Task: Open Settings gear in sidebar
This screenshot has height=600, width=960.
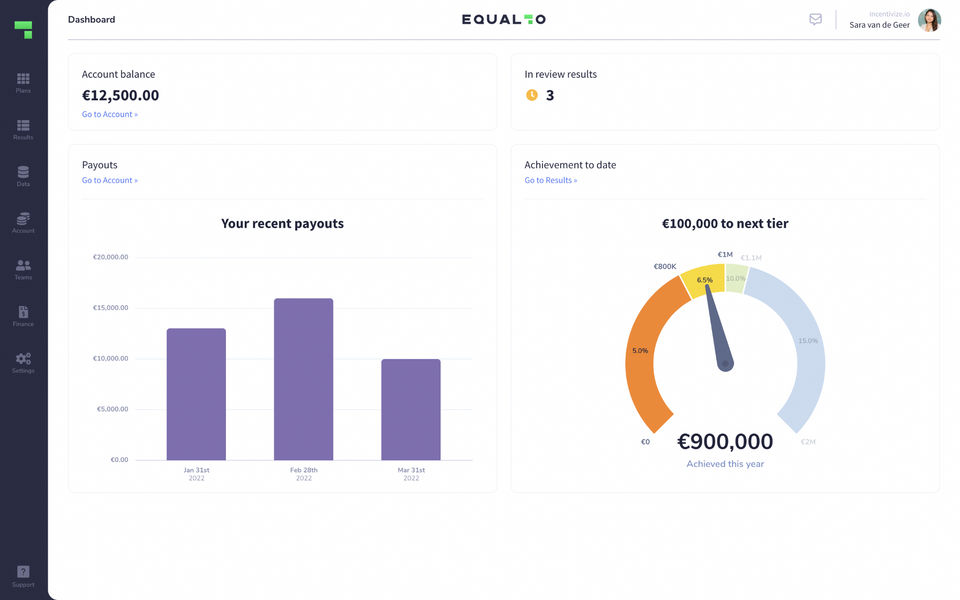Action: 23,361
